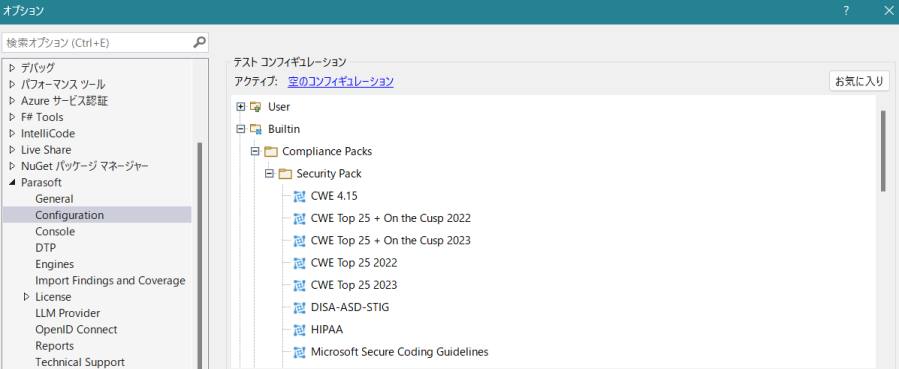
Task: Click the HIPAA configuration icon
Action: [x=299, y=329]
